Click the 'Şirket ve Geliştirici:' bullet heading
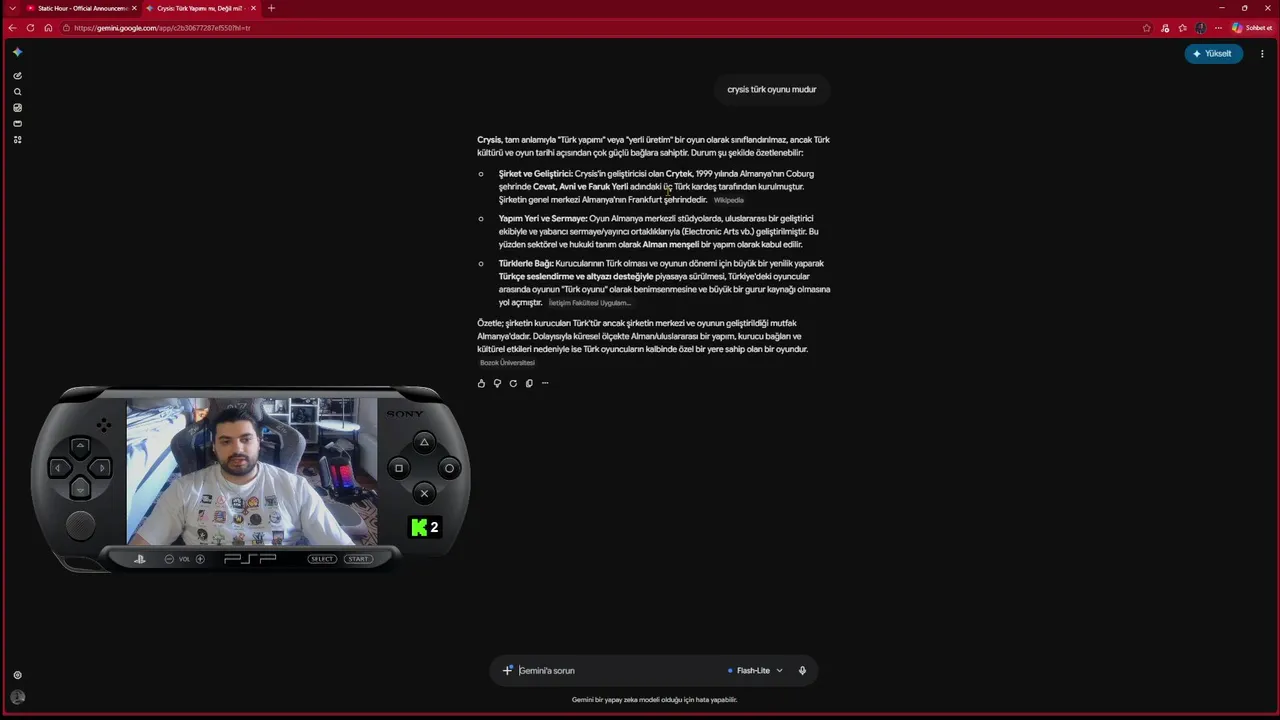This screenshot has height=720, width=1280. 536,174
